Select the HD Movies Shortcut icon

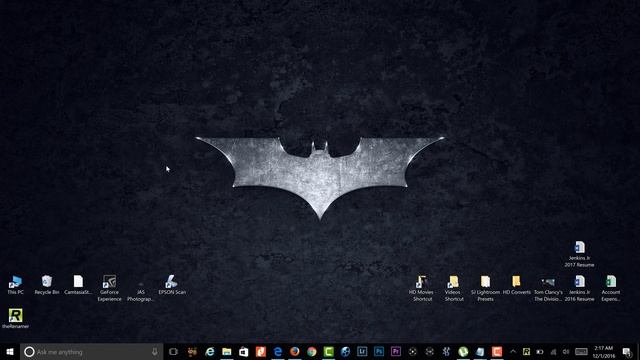(422, 288)
